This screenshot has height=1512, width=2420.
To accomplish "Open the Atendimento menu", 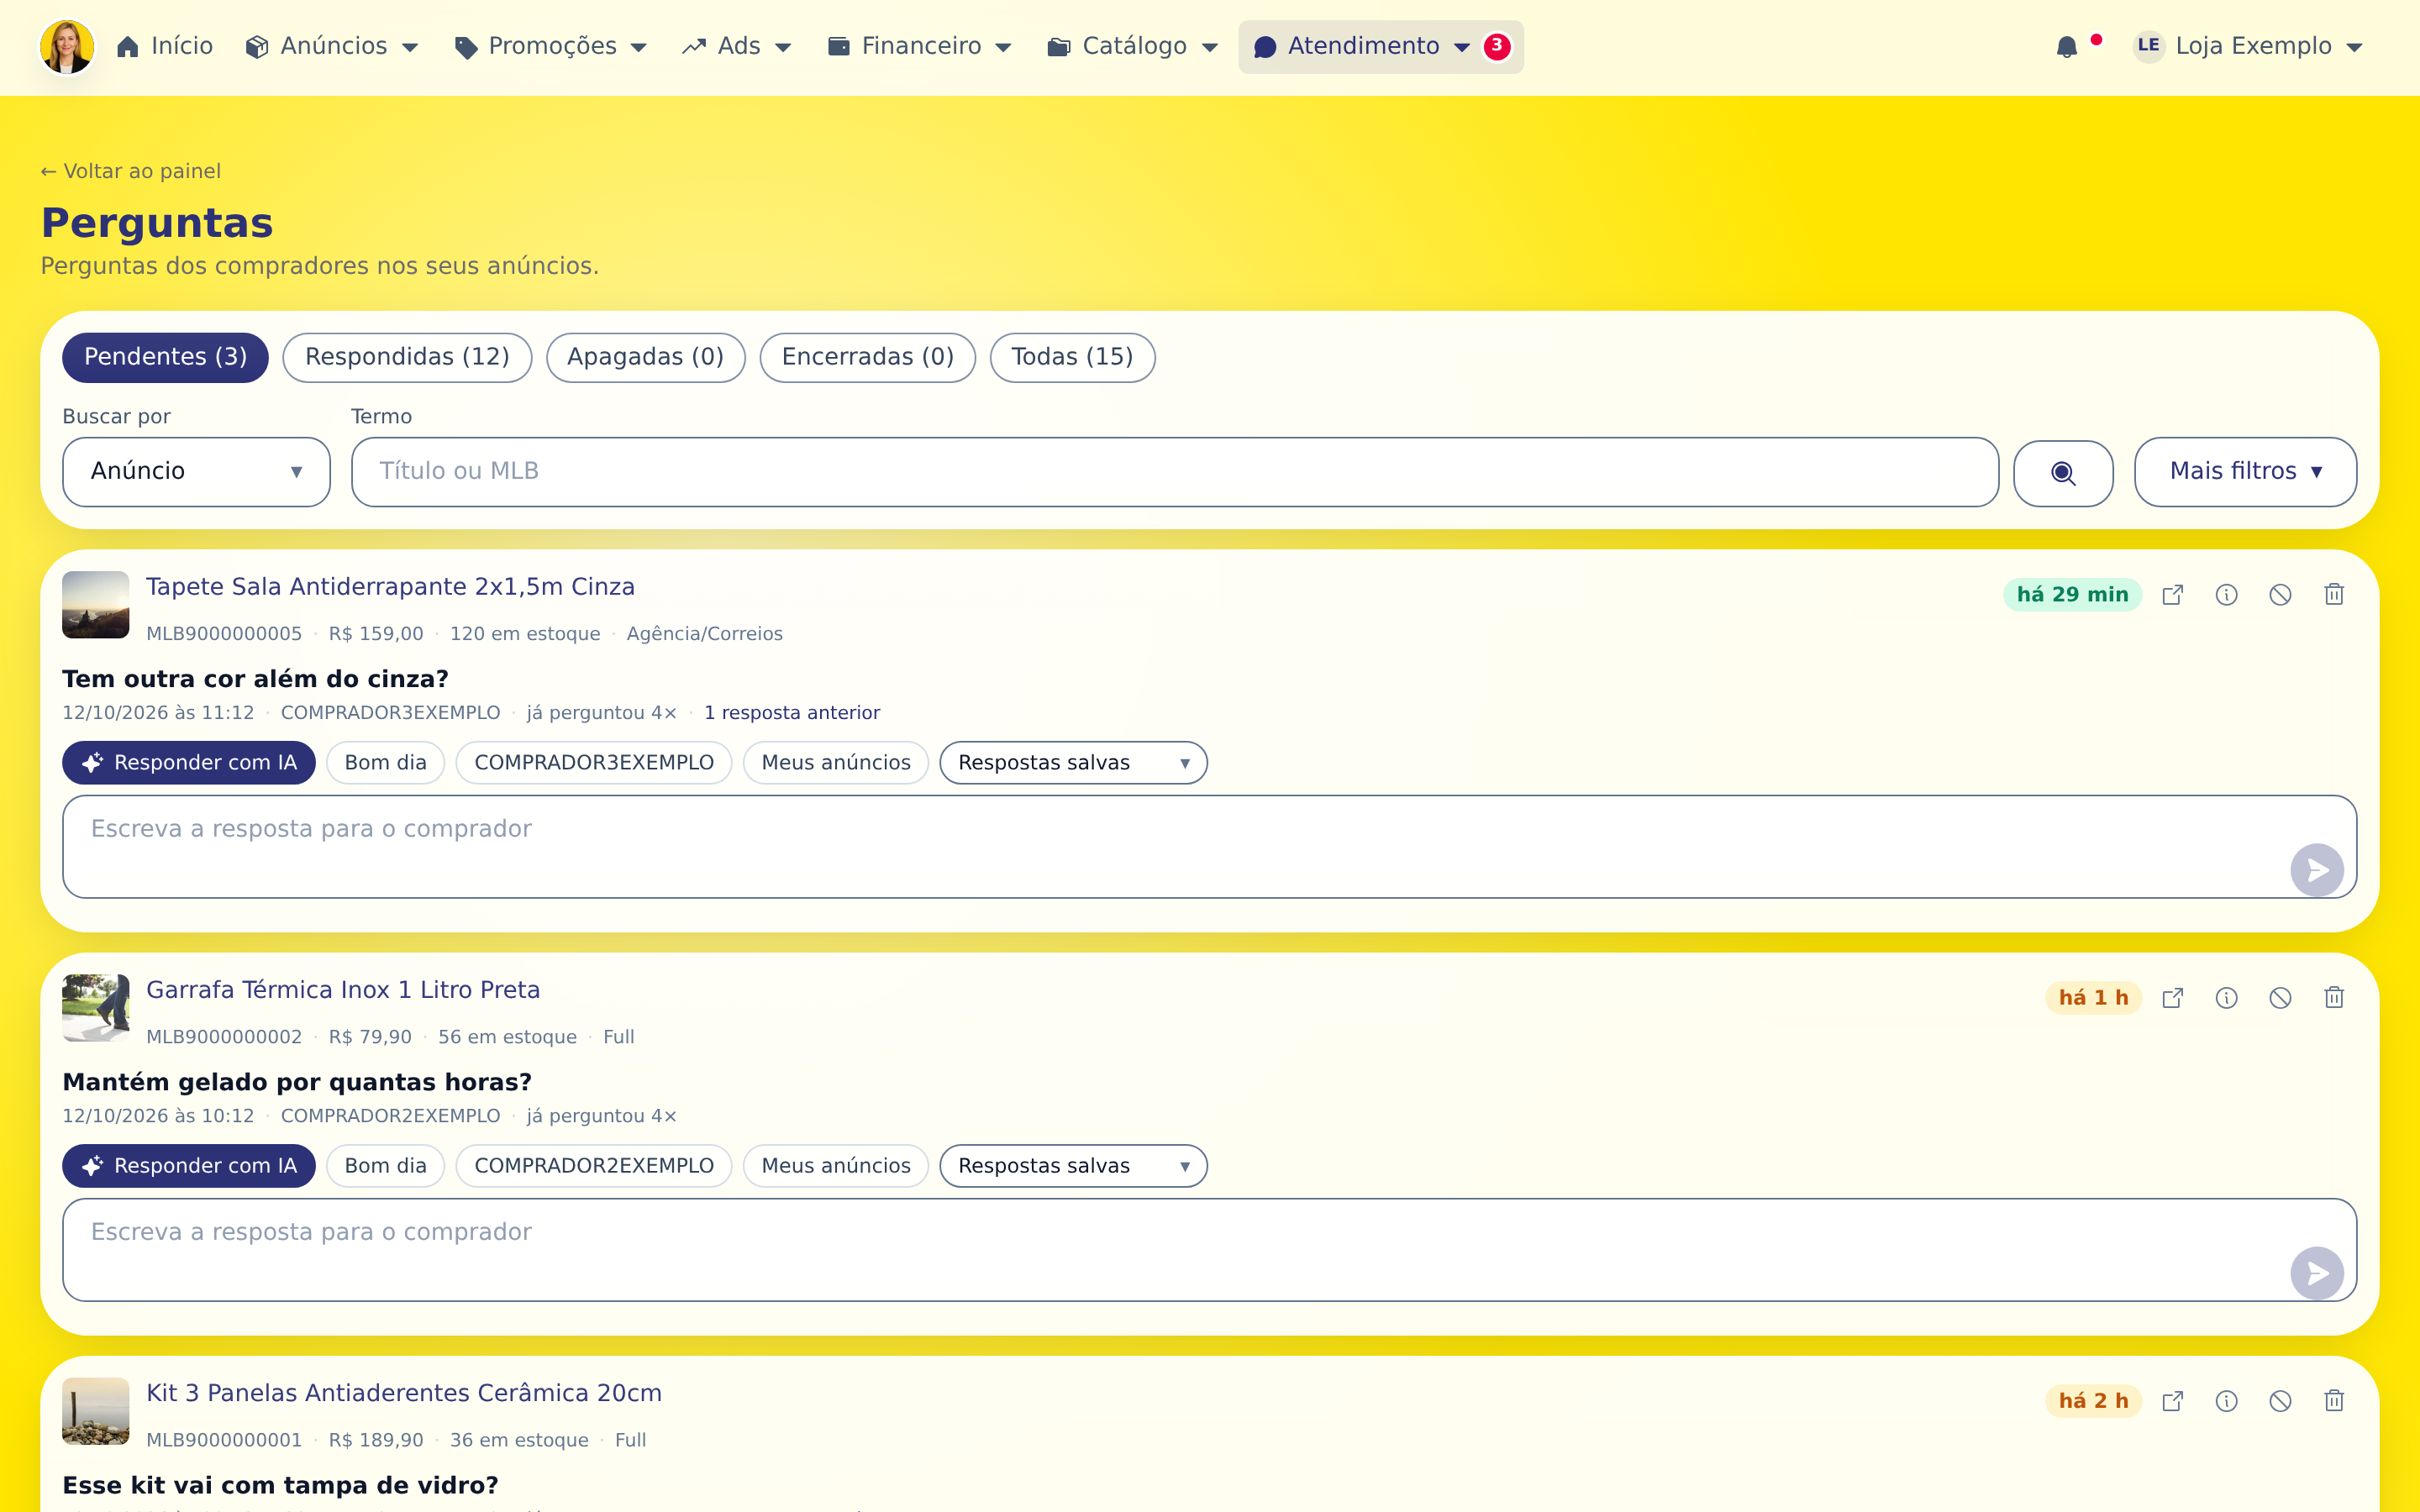I will (1380, 46).
